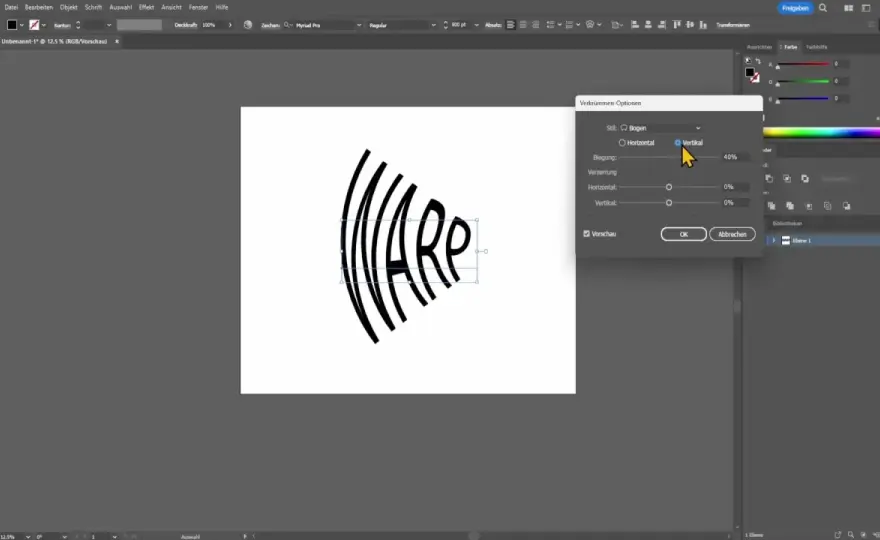Click the rainbow color spectrum bar
The image size is (880, 540).
(x=821, y=133)
